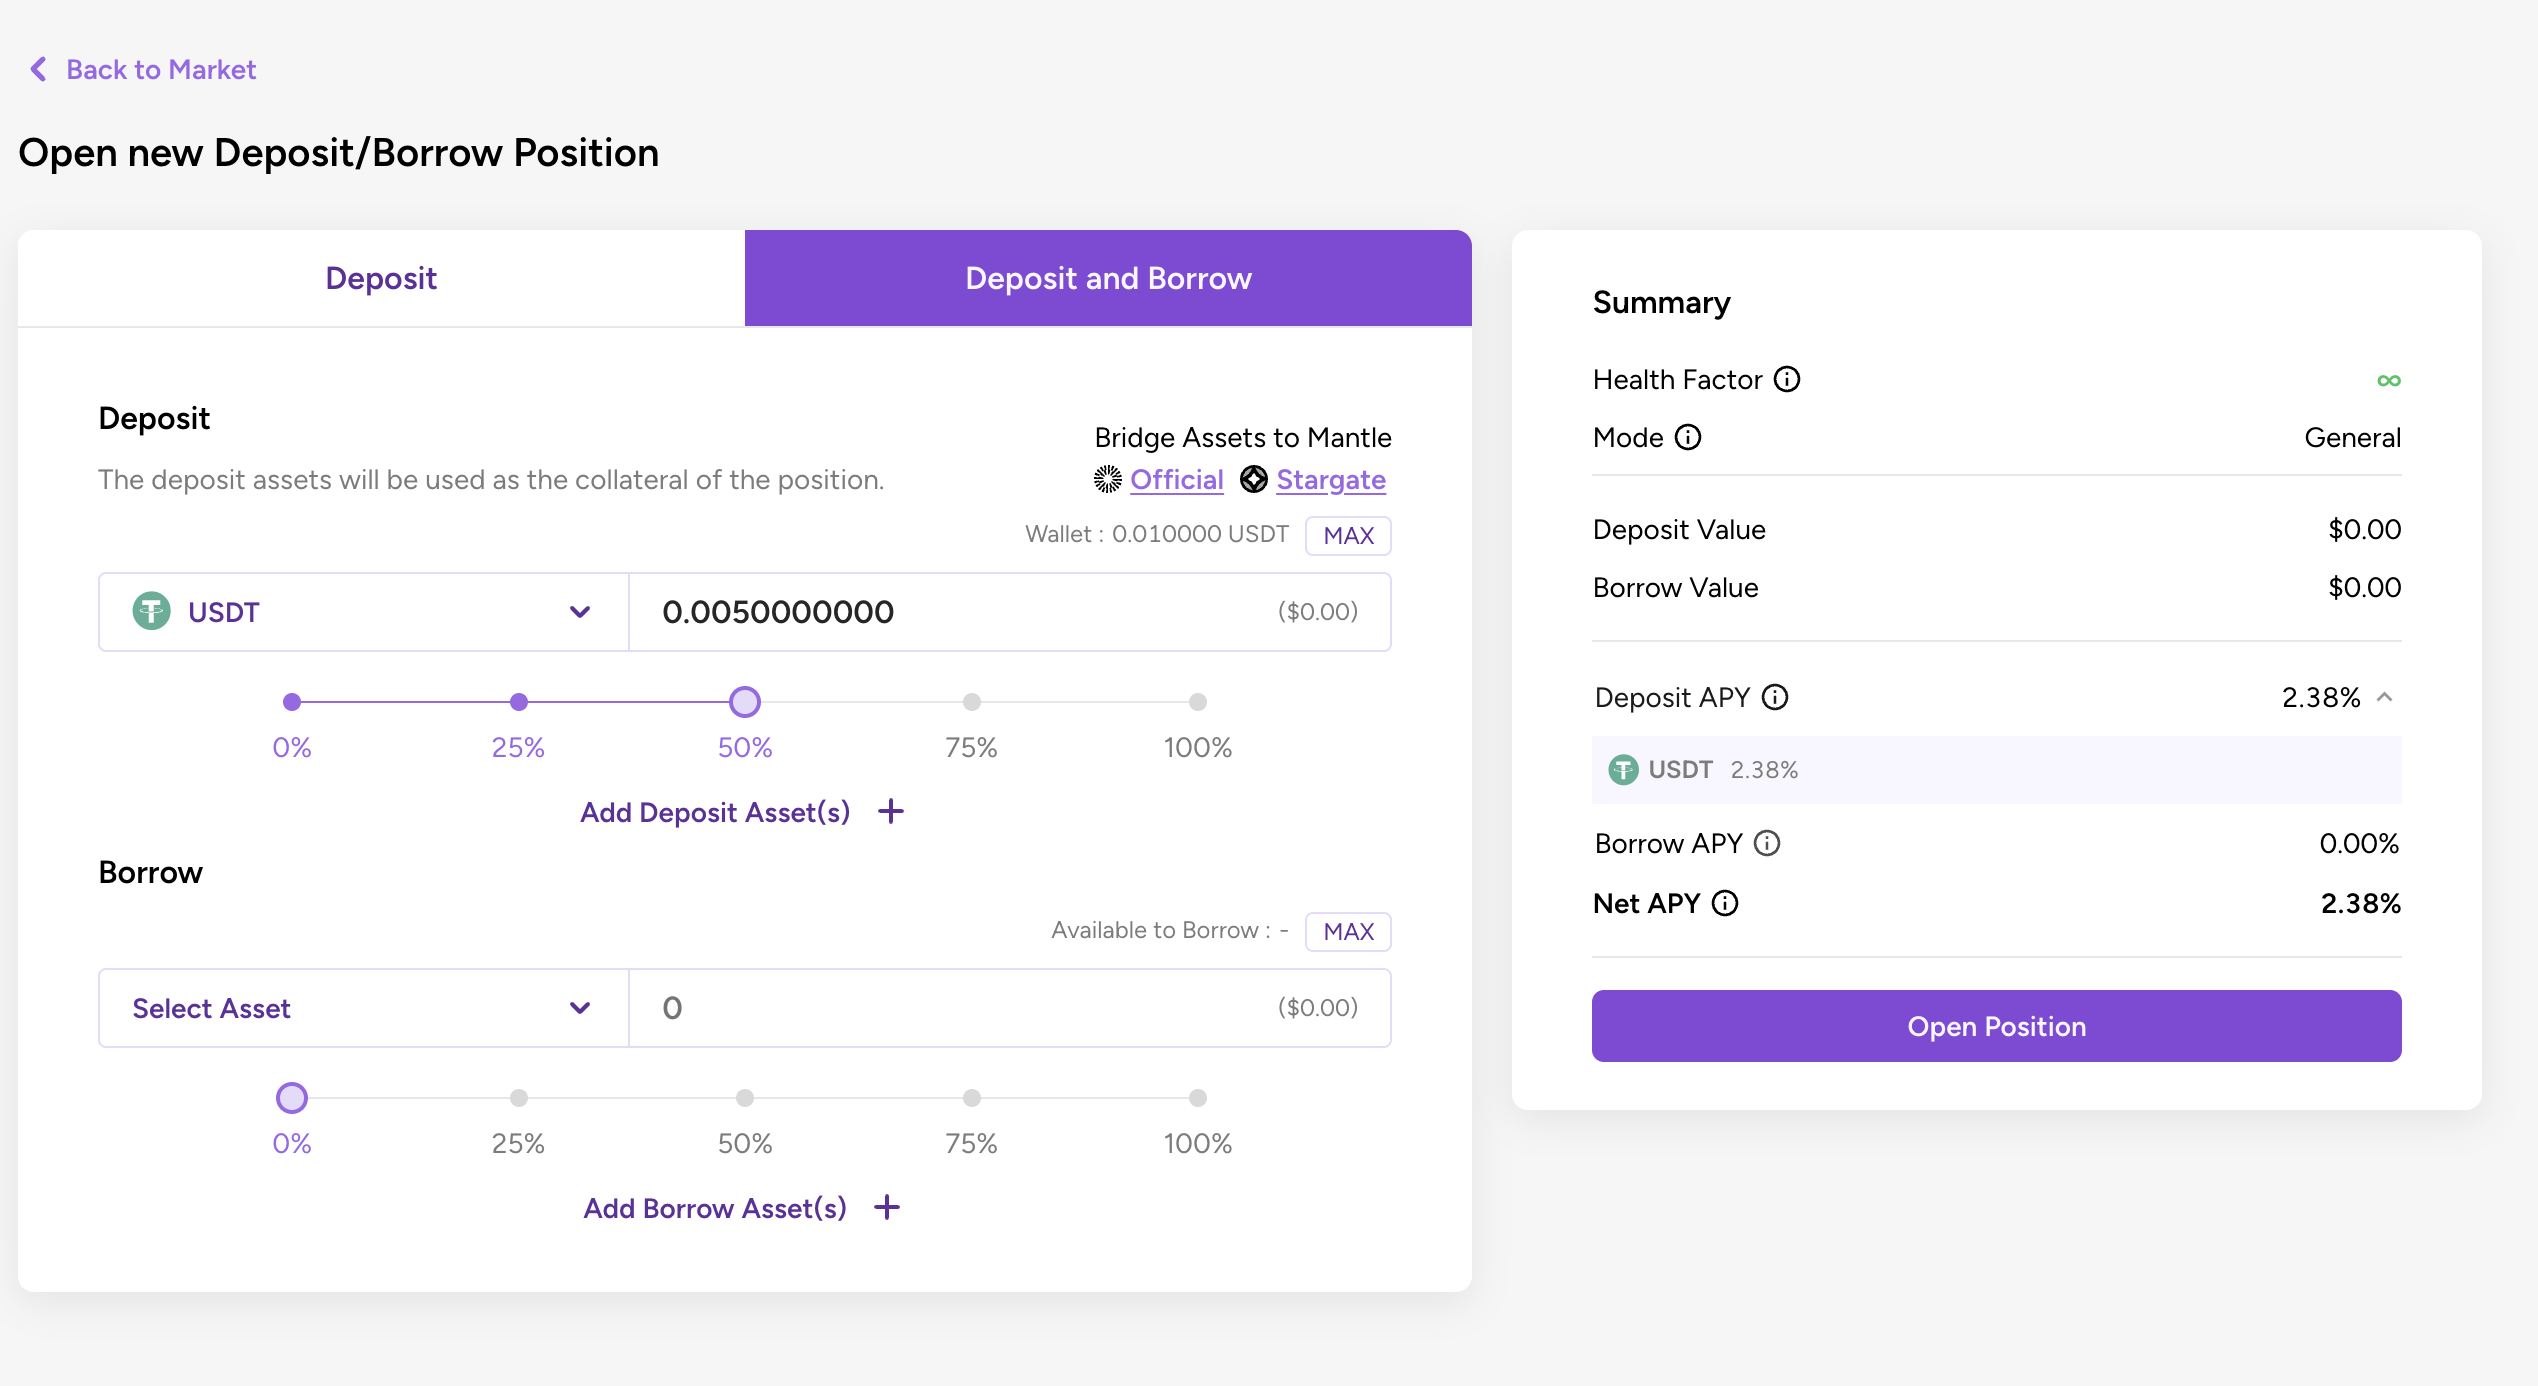2538x1386 pixels.
Task: Set deposit slider to 75% stop
Action: tap(971, 702)
